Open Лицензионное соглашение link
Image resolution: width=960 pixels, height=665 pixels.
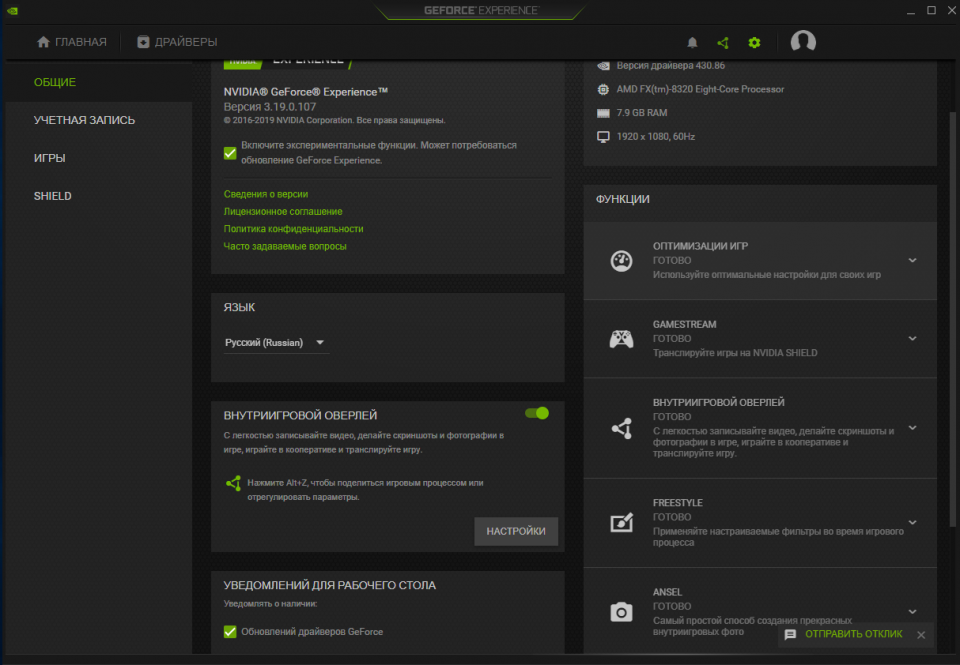(283, 211)
